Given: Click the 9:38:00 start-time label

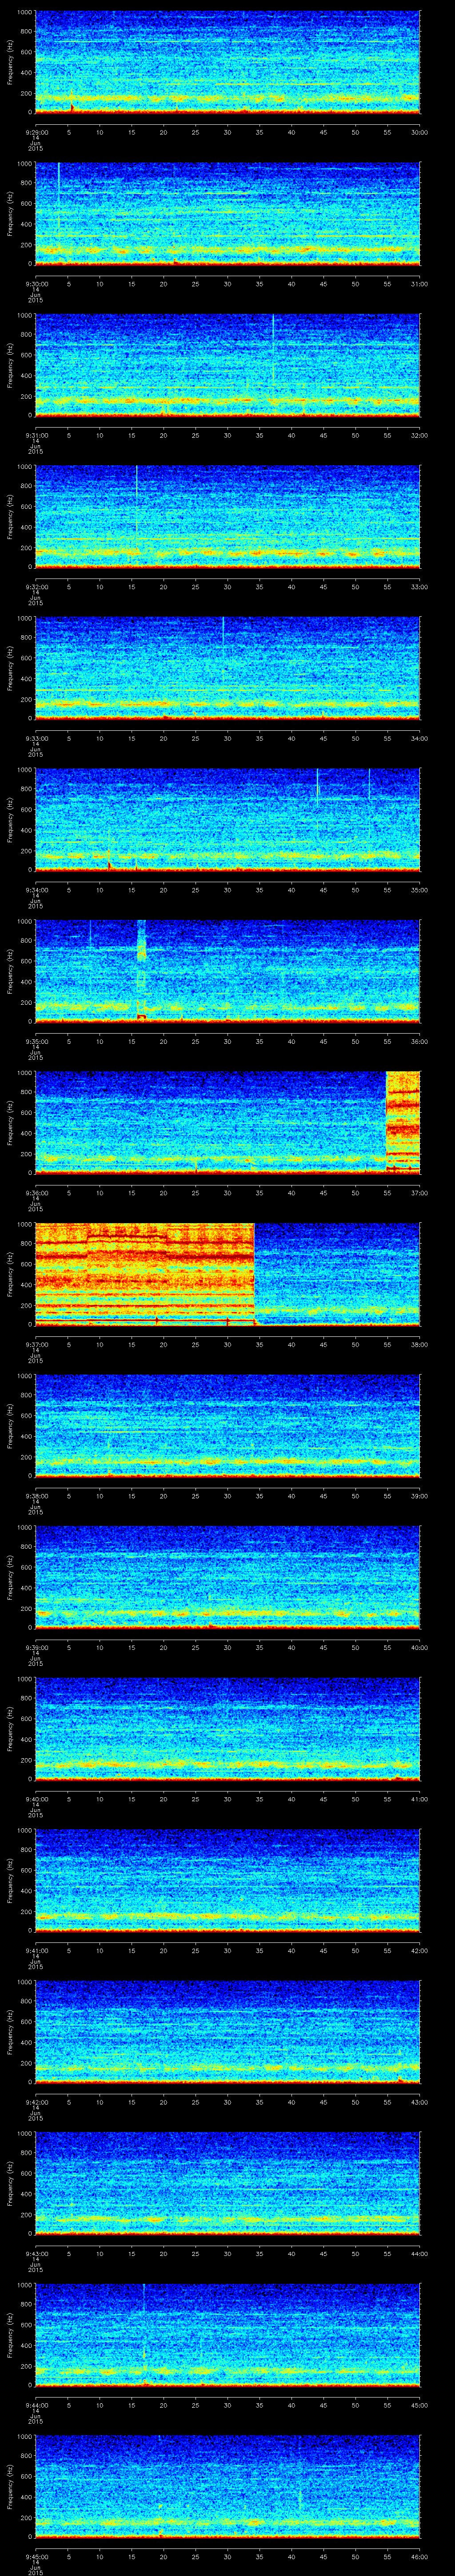Looking at the screenshot, I should [x=36, y=1496].
